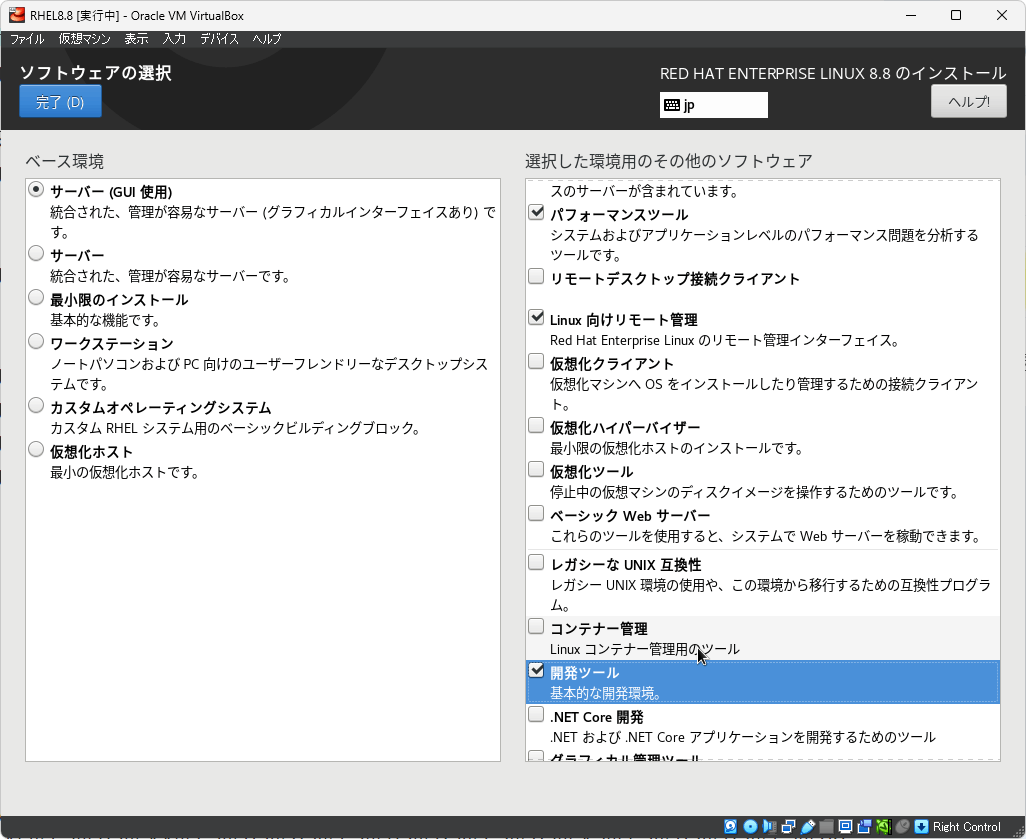The image size is (1026, 839).
Task: Open the 仮想マシン menu
Action: coord(84,39)
